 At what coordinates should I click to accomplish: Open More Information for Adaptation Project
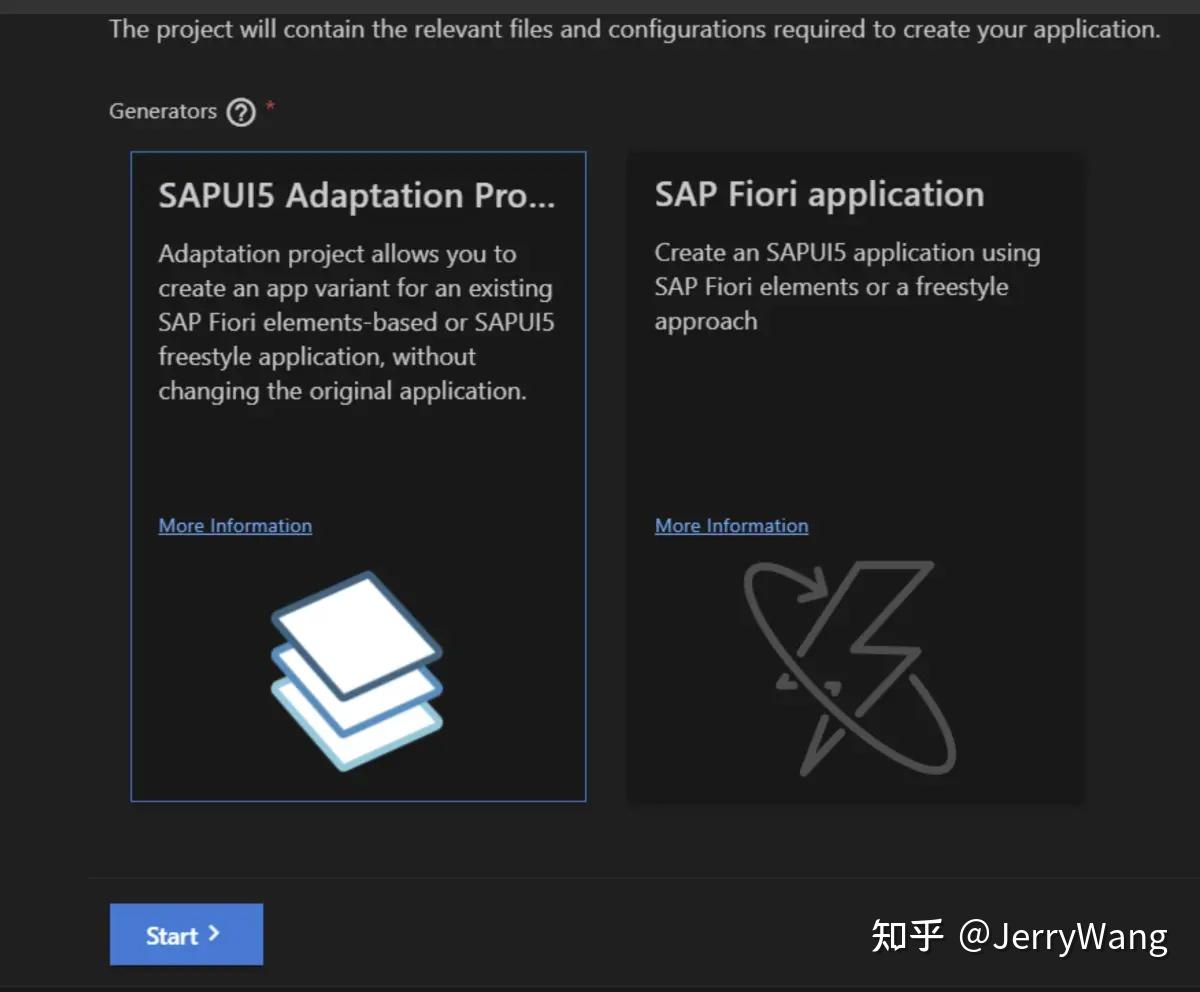coord(234,525)
